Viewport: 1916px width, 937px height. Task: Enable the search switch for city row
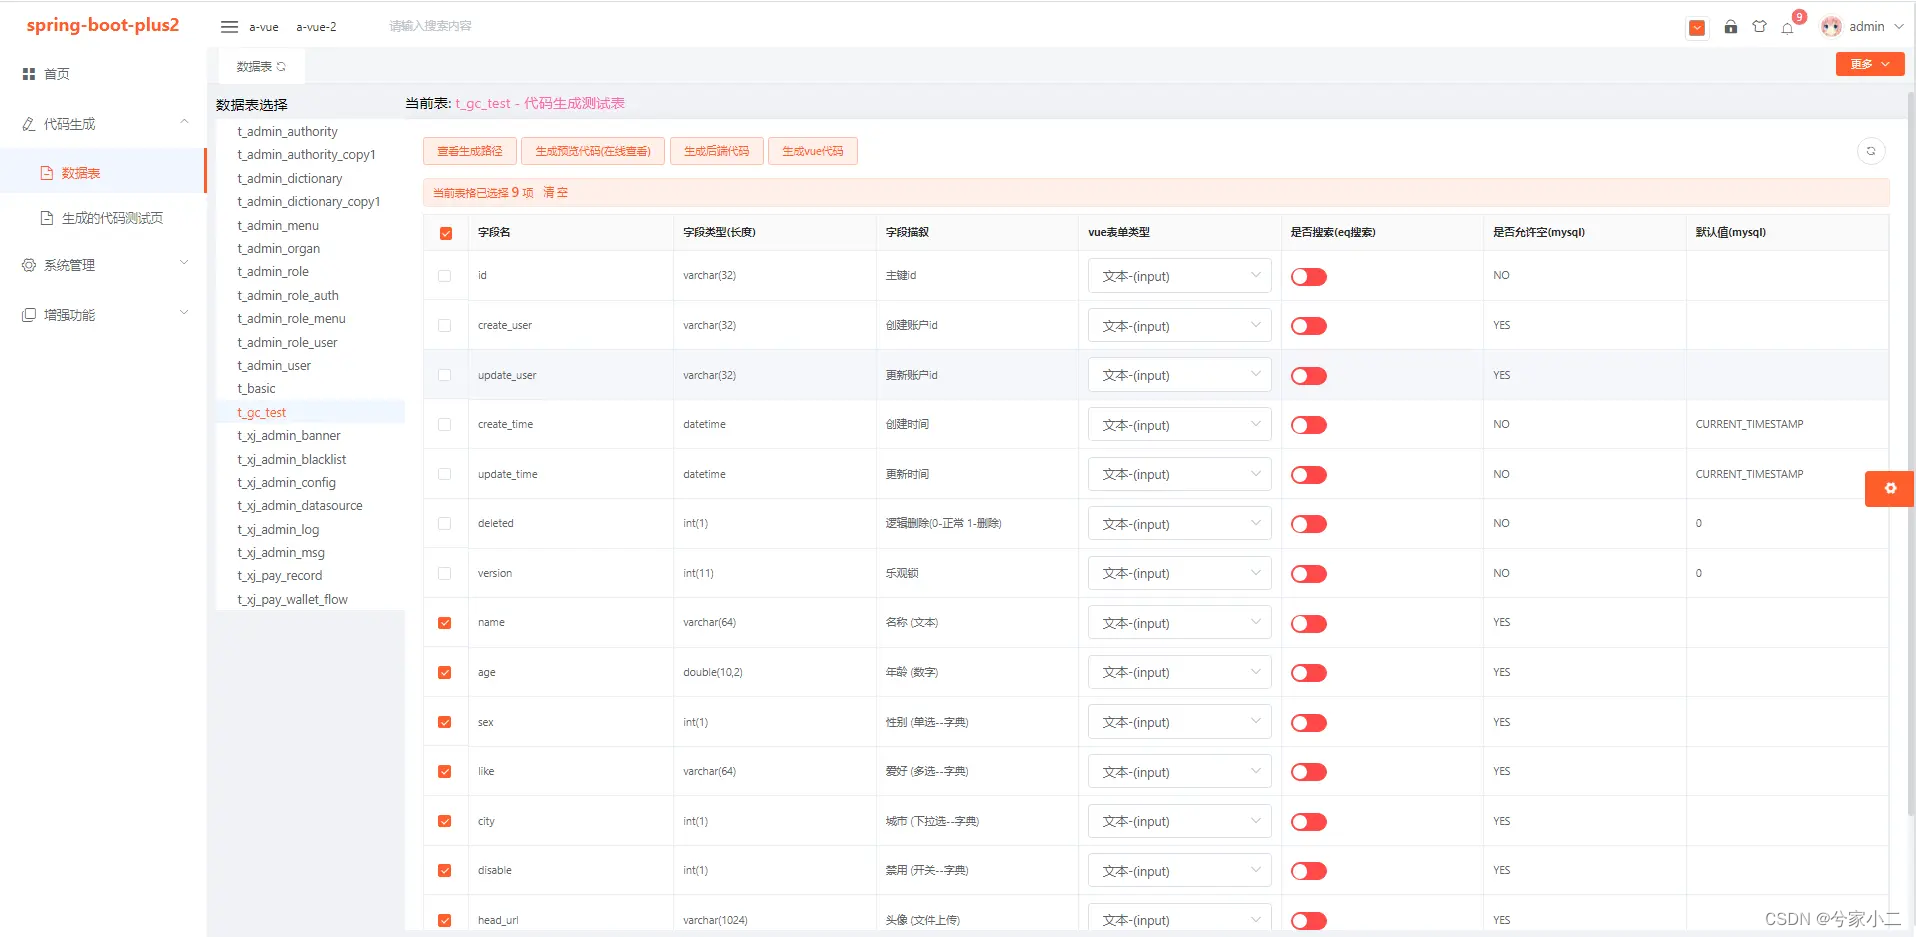[x=1309, y=822]
